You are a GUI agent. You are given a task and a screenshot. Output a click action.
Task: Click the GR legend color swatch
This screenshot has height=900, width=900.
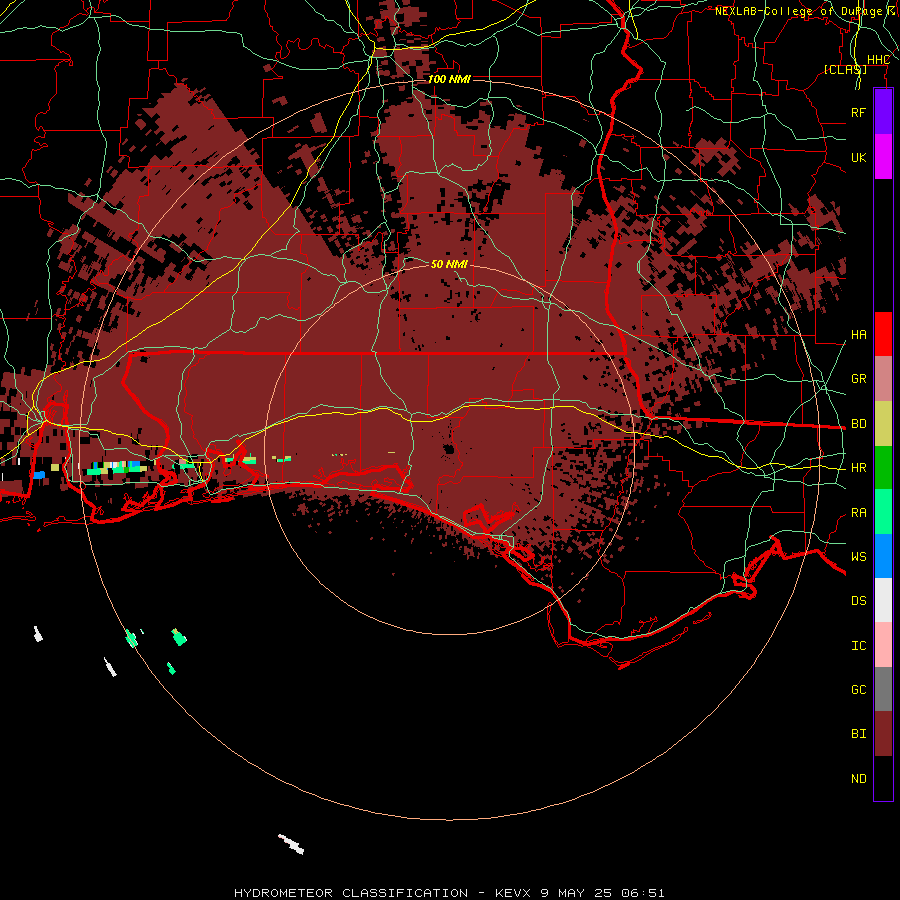tap(883, 379)
